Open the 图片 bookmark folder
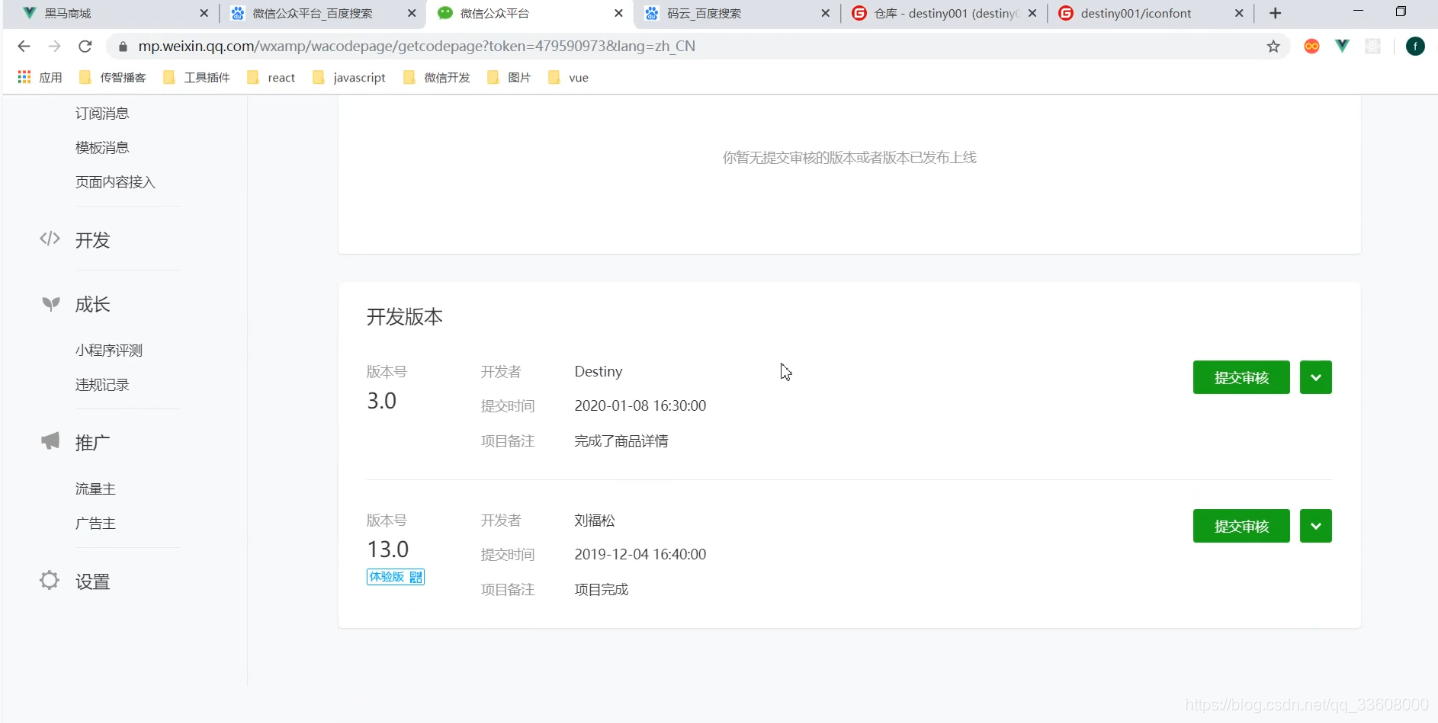This screenshot has width=1438, height=723. (509, 77)
